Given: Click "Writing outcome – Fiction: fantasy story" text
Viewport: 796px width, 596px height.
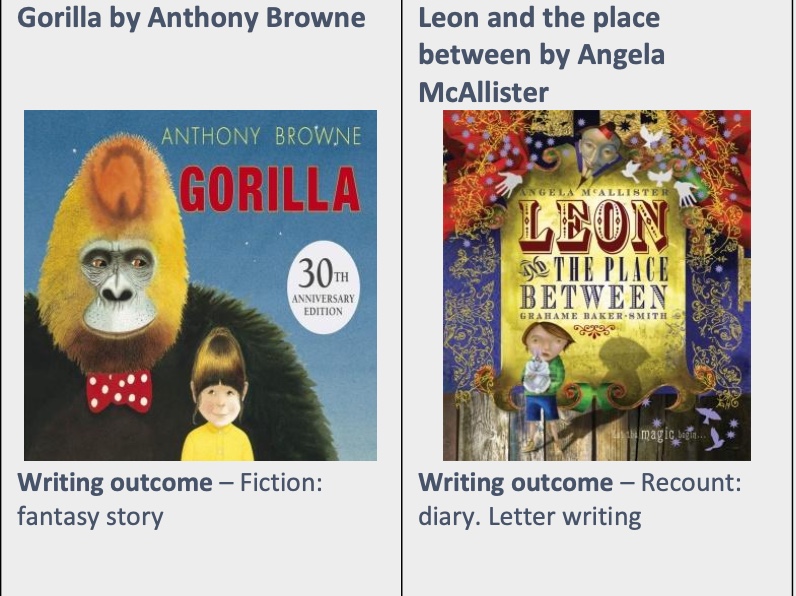Looking at the screenshot, I should [x=170, y=499].
